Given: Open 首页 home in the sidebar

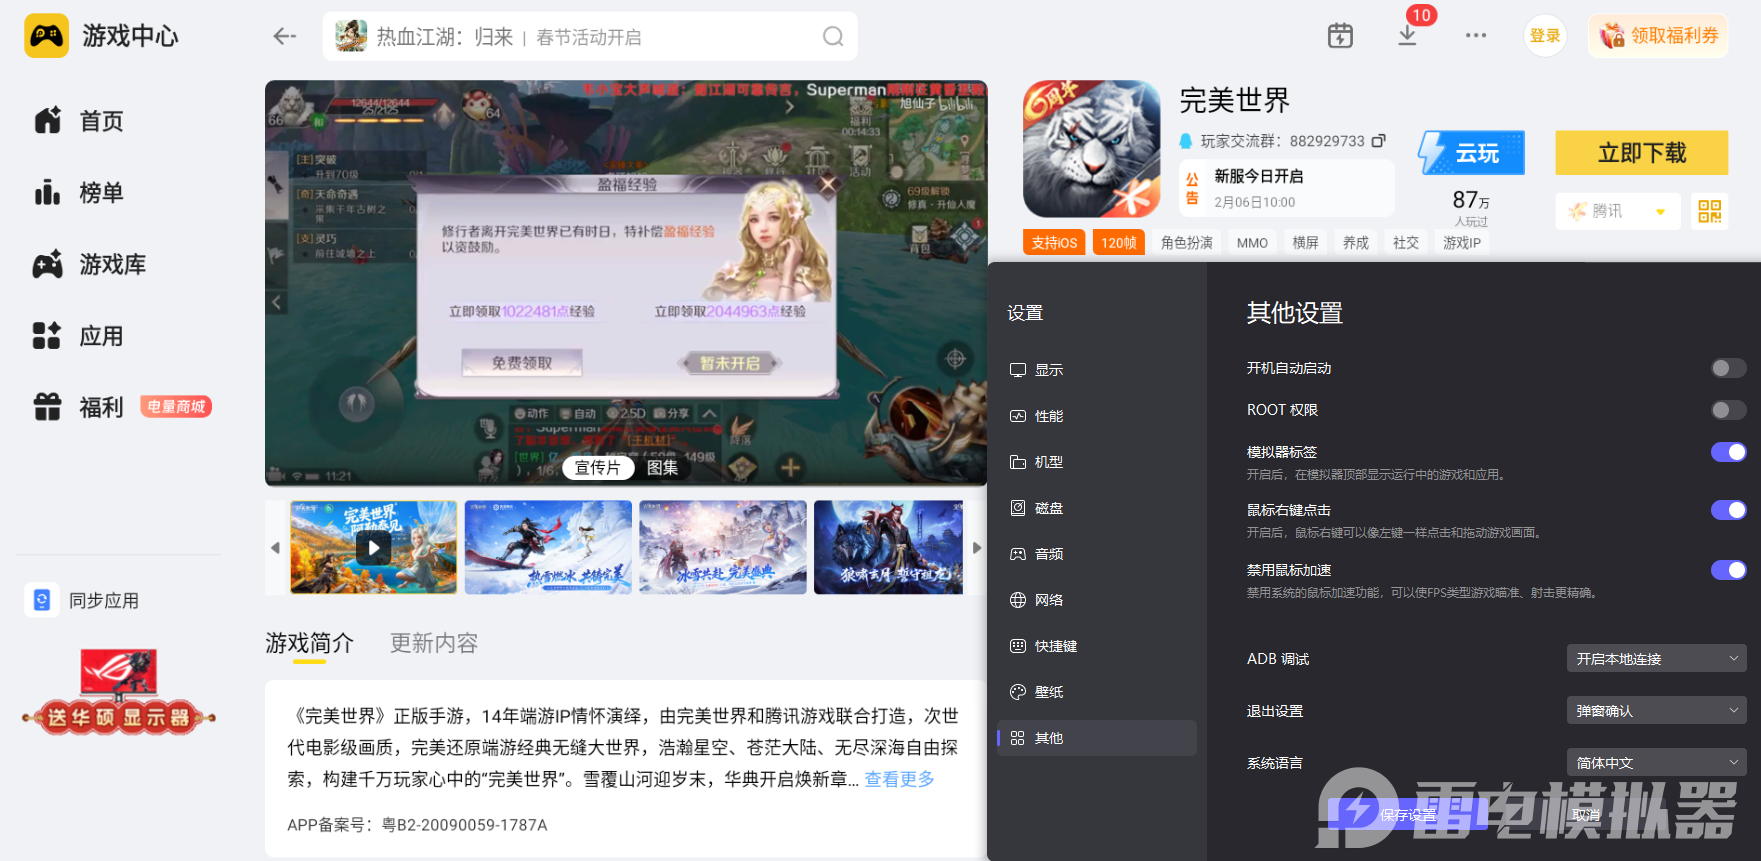Looking at the screenshot, I should pyautogui.click(x=79, y=121).
